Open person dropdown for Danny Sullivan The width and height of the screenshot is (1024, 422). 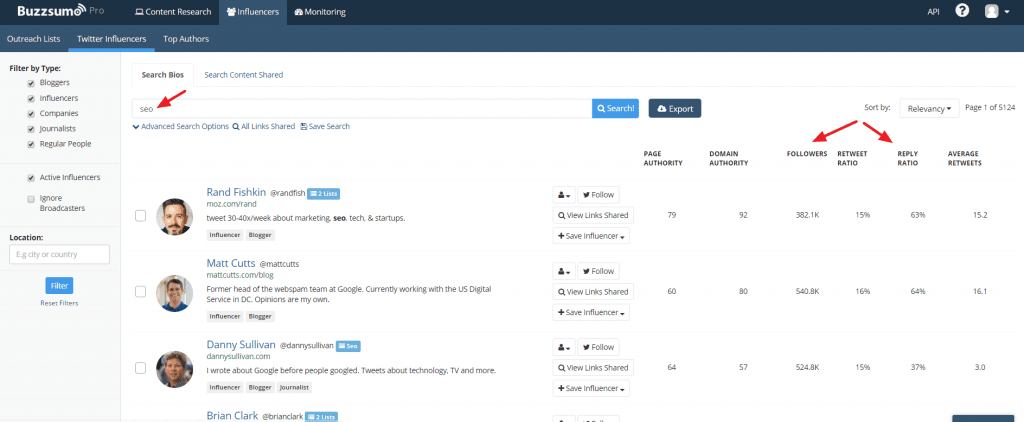click(564, 347)
